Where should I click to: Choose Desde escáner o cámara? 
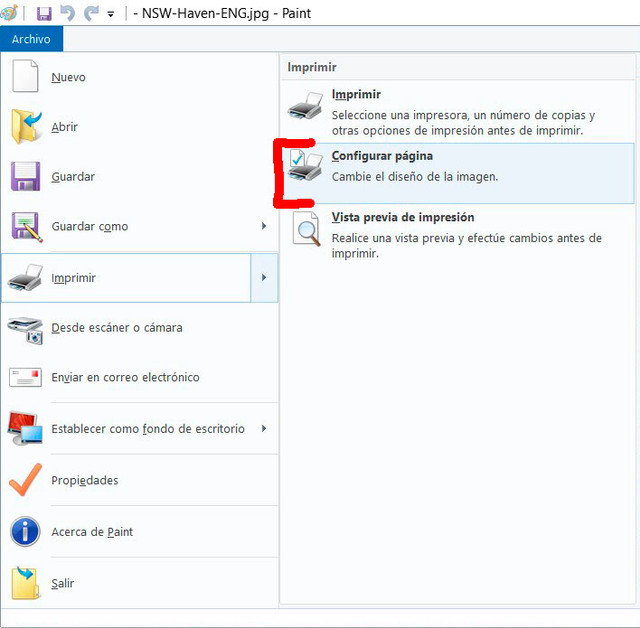click(117, 328)
